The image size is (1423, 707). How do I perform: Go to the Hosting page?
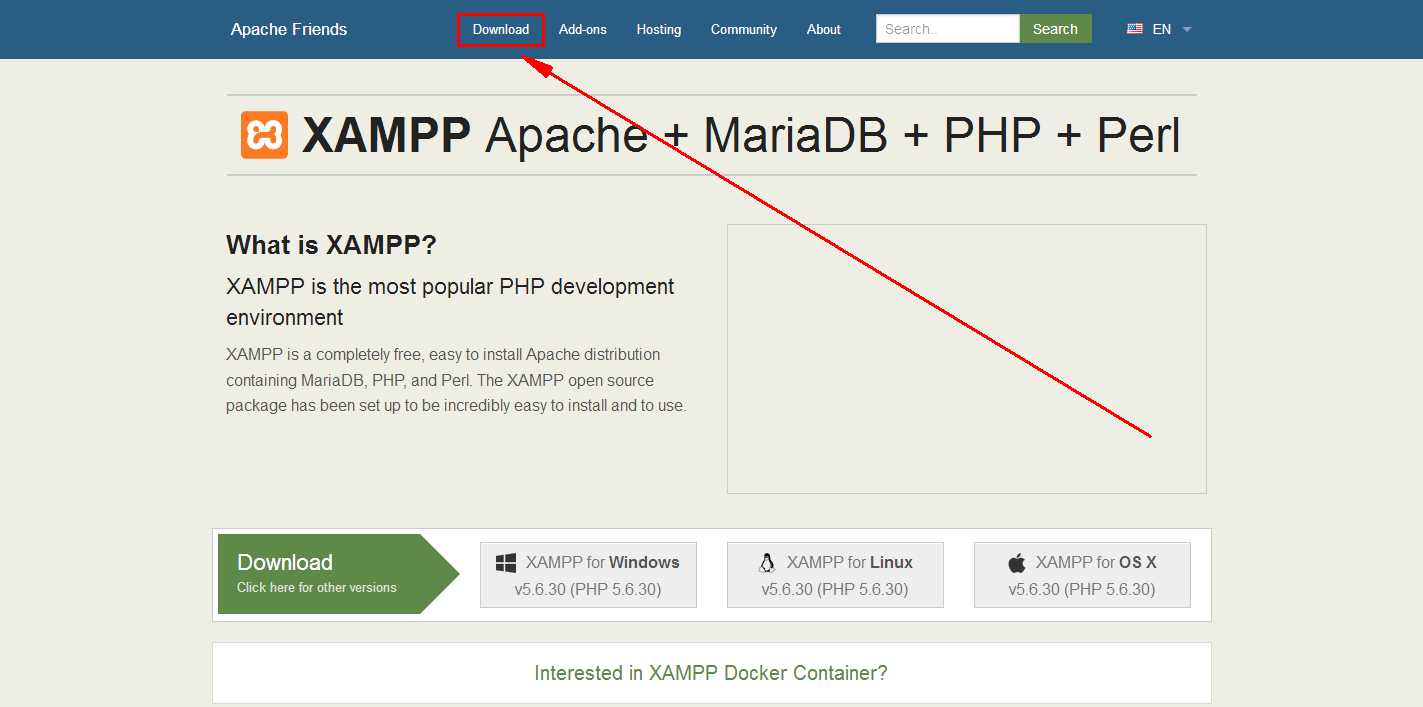pos(659,30)
